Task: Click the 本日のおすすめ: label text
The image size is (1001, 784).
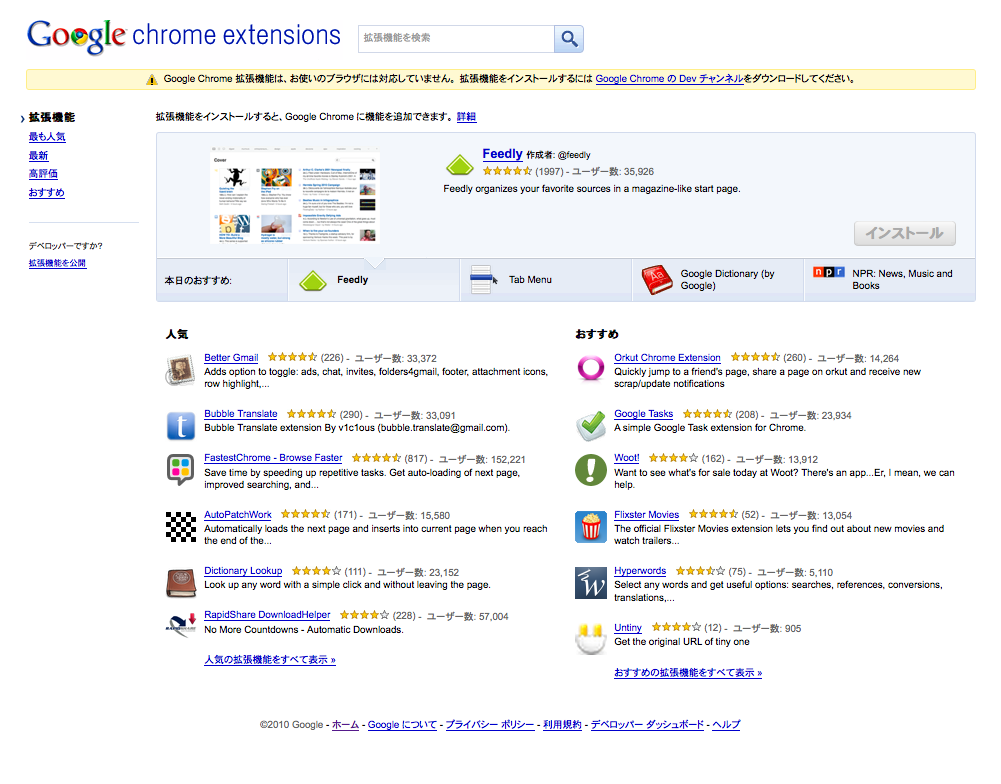Action: click(198, 280)
